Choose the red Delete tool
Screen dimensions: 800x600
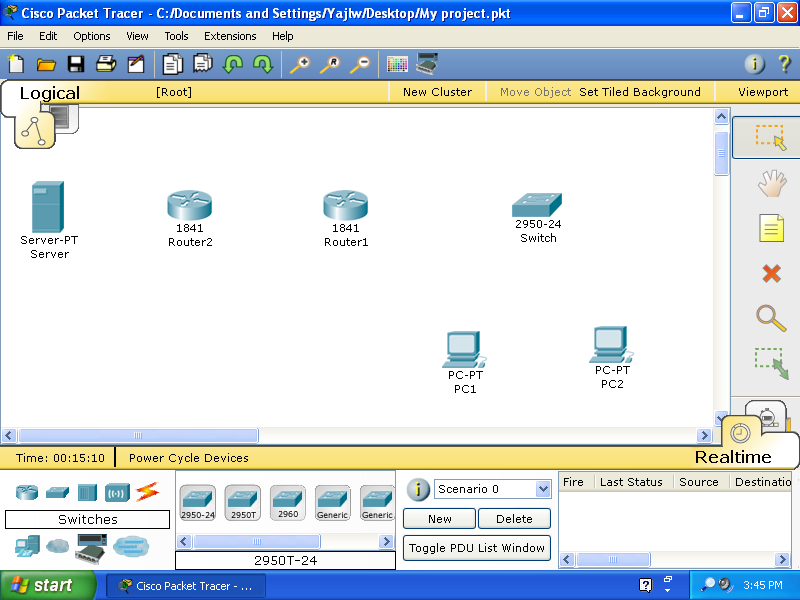pyautogui.click(x=771, y=273)
